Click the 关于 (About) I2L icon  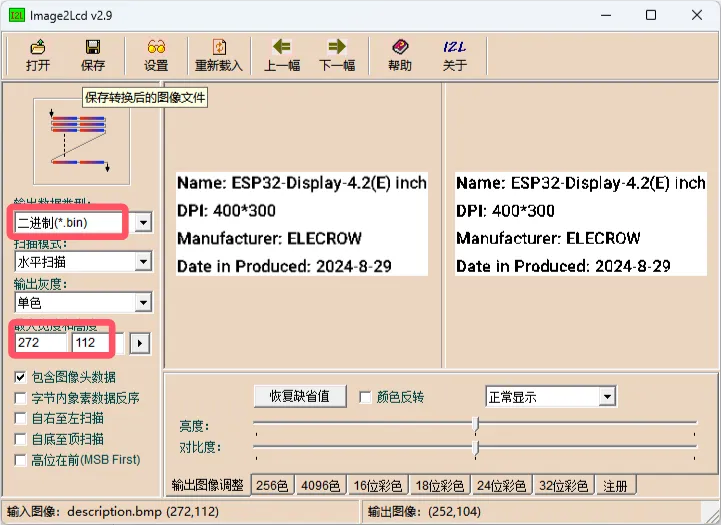454,47
